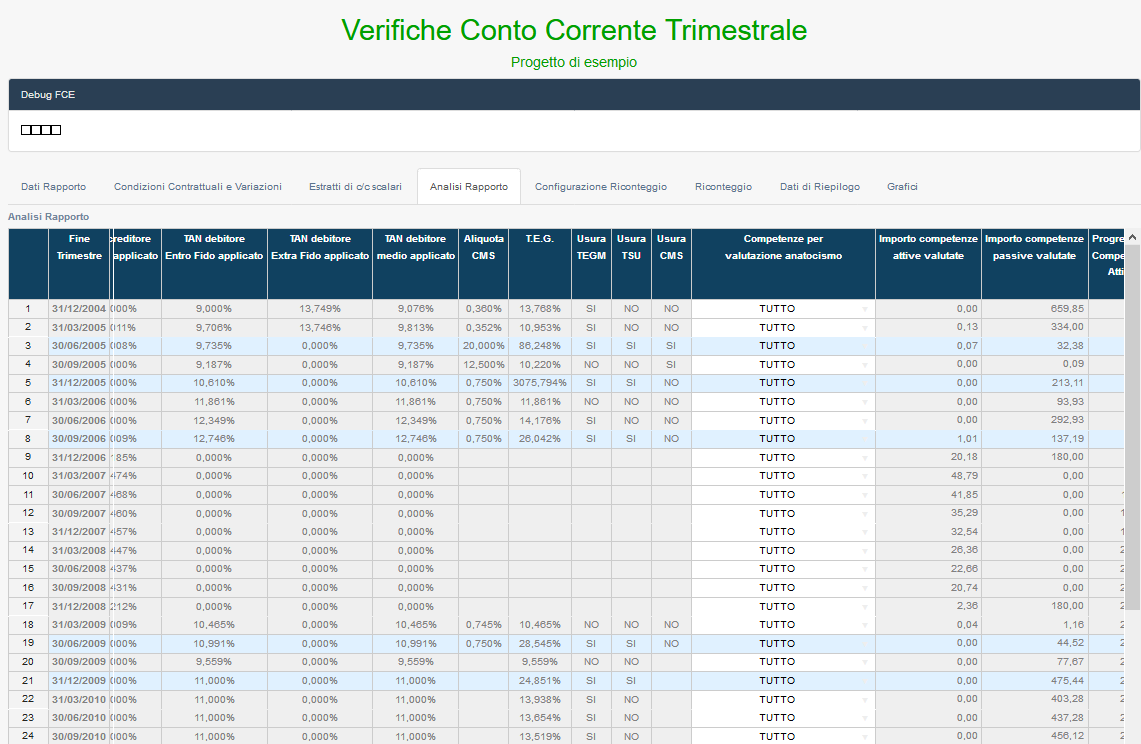Click T.E.G. value 28,545%
Viewport: 1141px width, 744px height.
pos(540,644)
